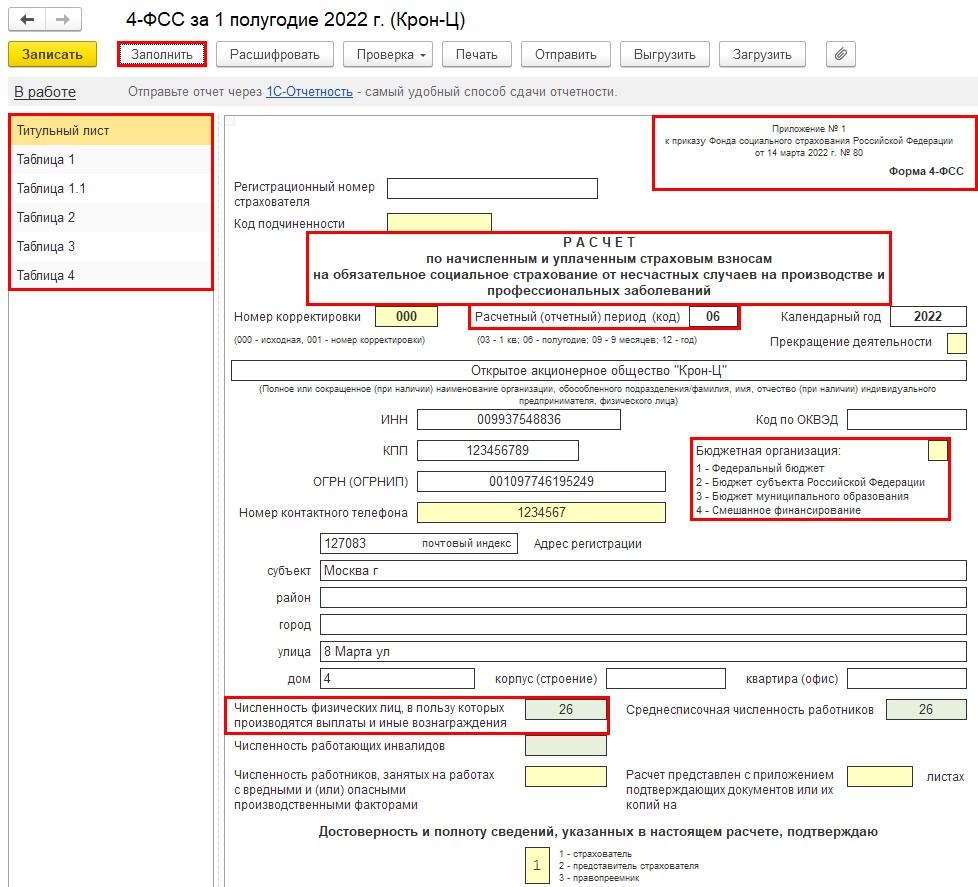Click the Печать button
The height and width of the screenshot is (887, 978).
point(477,54)
